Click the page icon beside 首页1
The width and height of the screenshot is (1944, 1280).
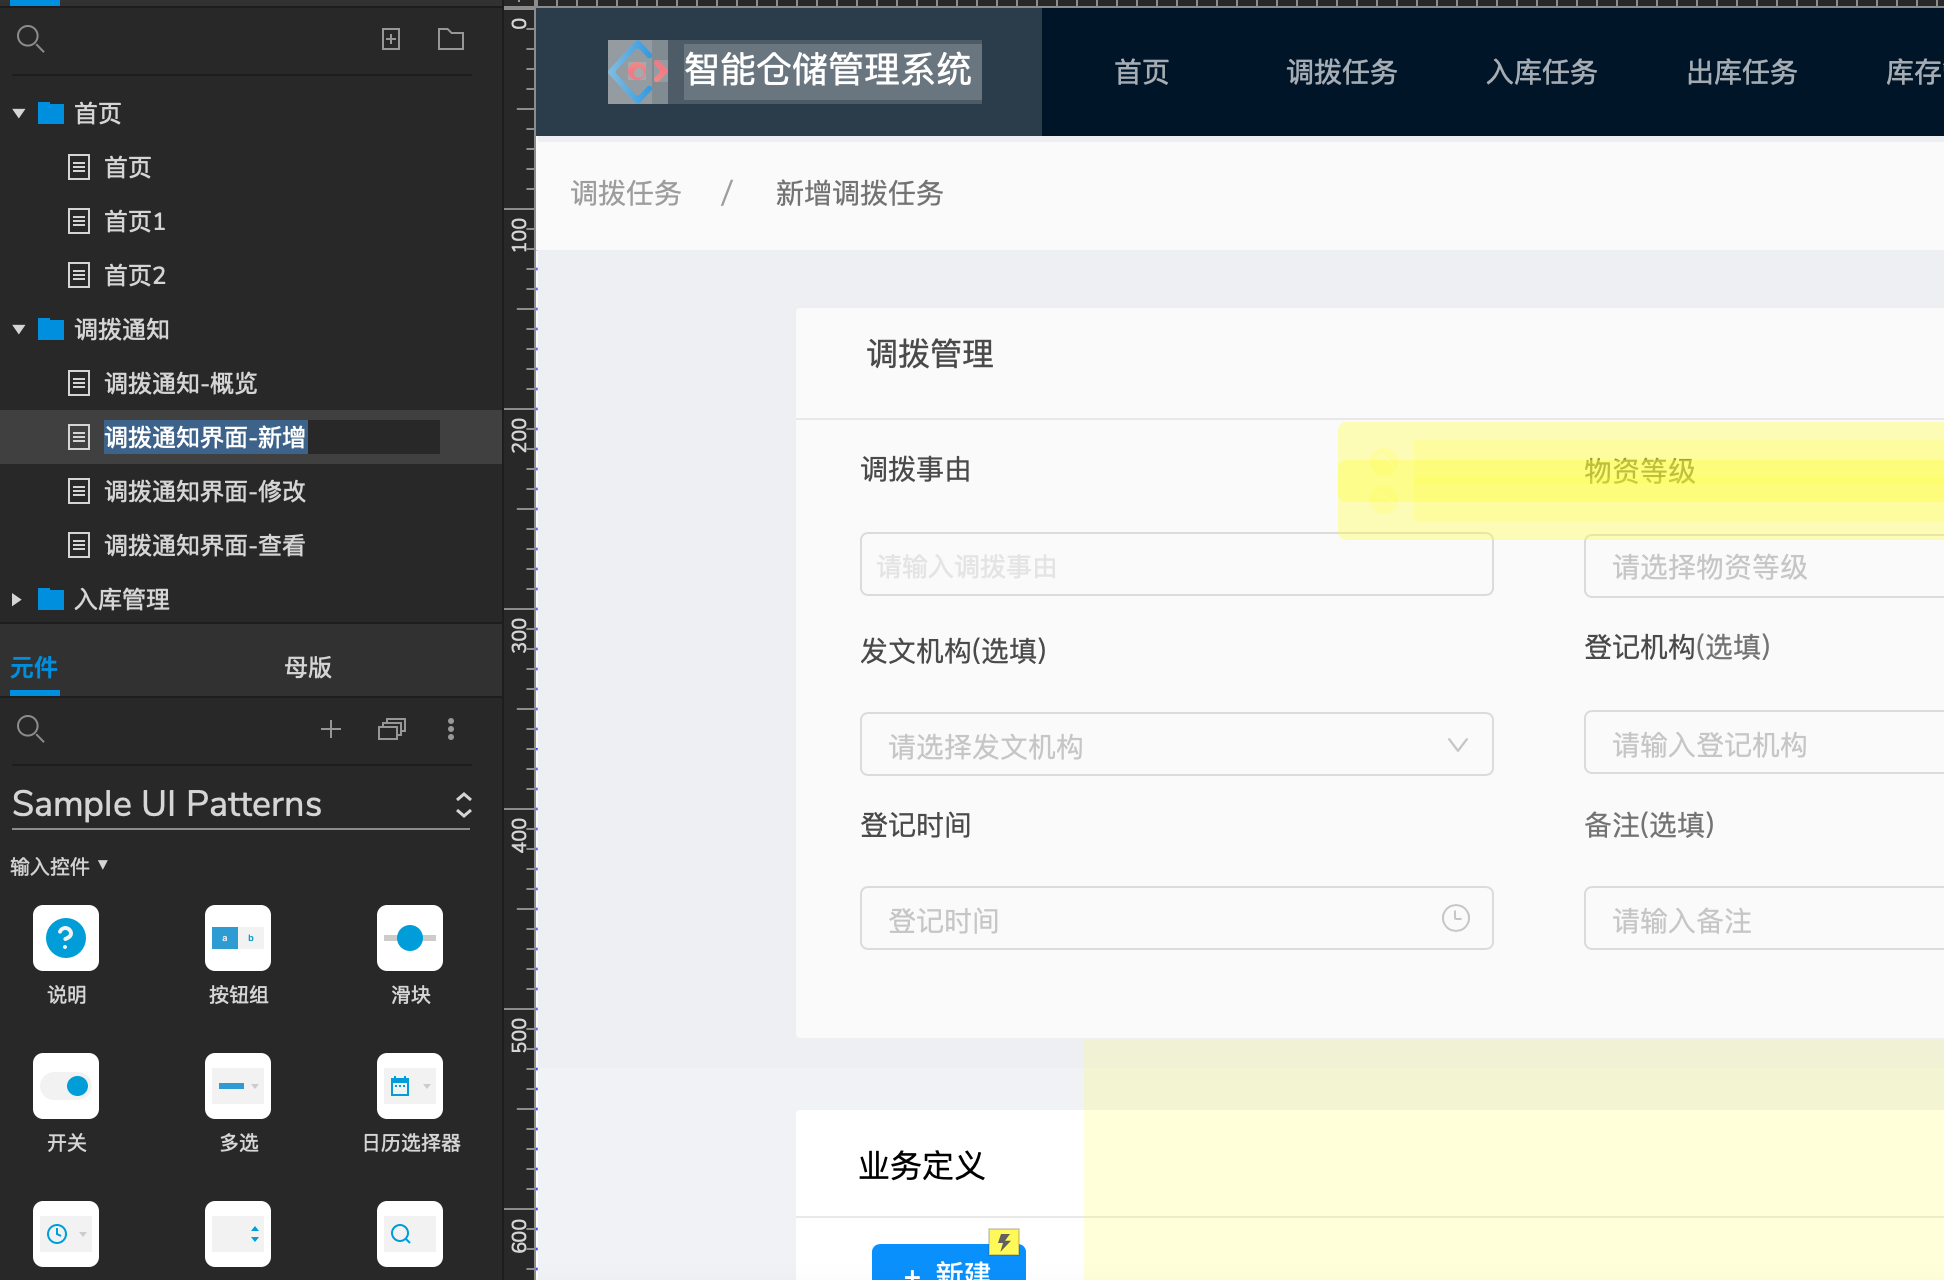79,221
